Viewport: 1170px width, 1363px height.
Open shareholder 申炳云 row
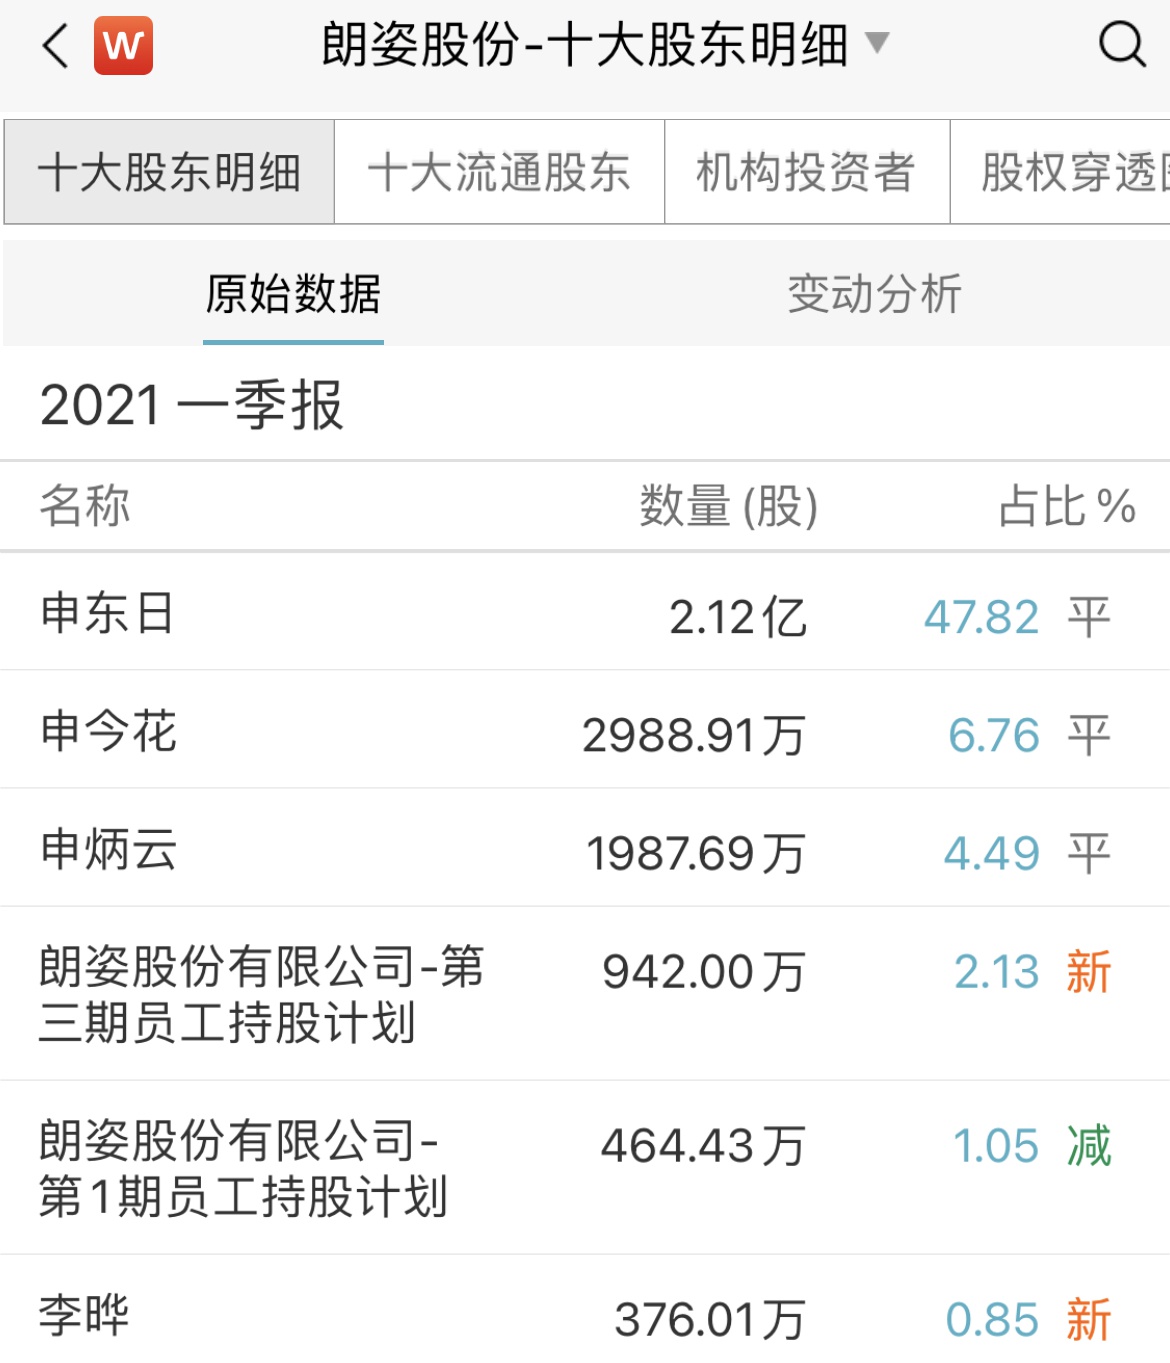click(585, 848)
